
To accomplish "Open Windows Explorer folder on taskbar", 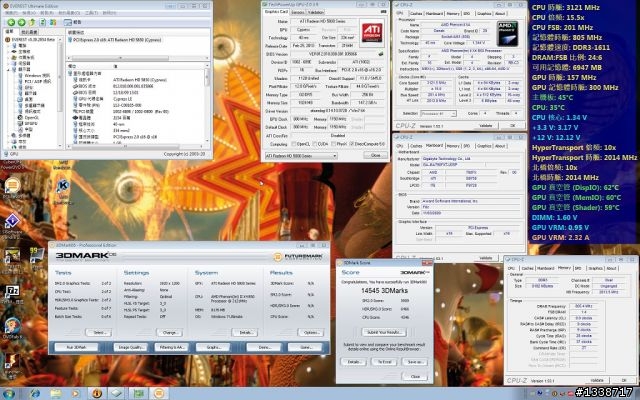I will pyautogui.click(x=56, y=394).
